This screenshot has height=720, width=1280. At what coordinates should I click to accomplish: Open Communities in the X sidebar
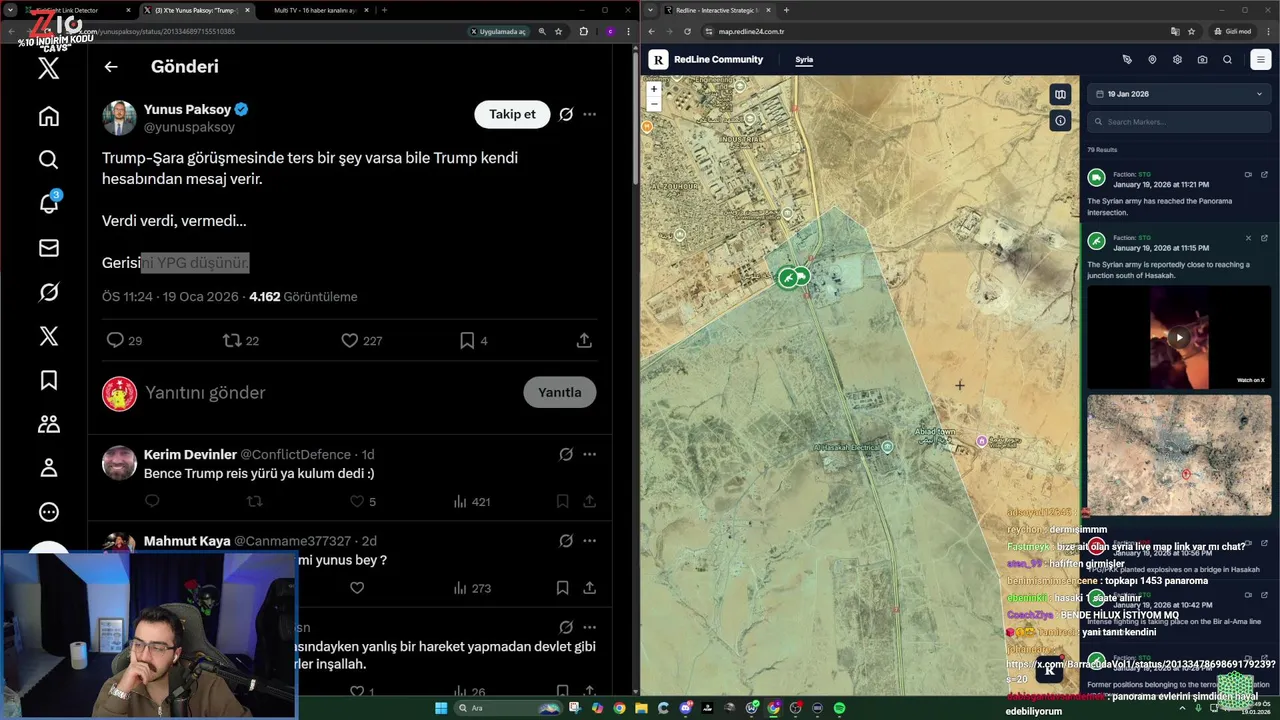48,424
